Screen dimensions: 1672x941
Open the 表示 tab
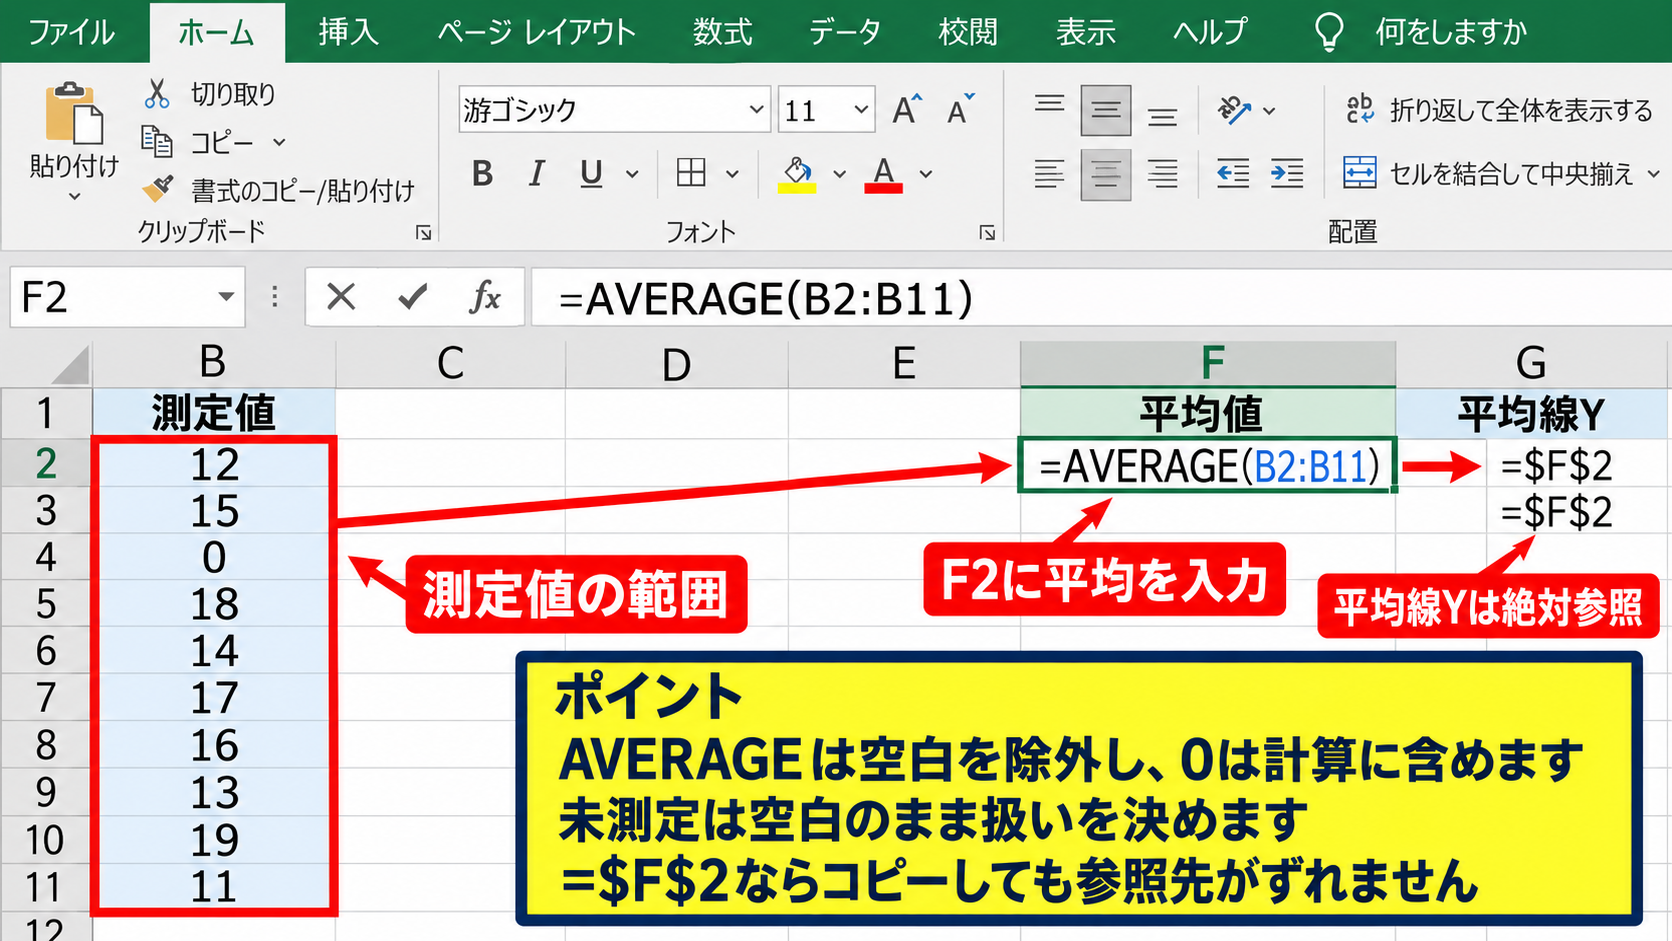coord(1085,32)
